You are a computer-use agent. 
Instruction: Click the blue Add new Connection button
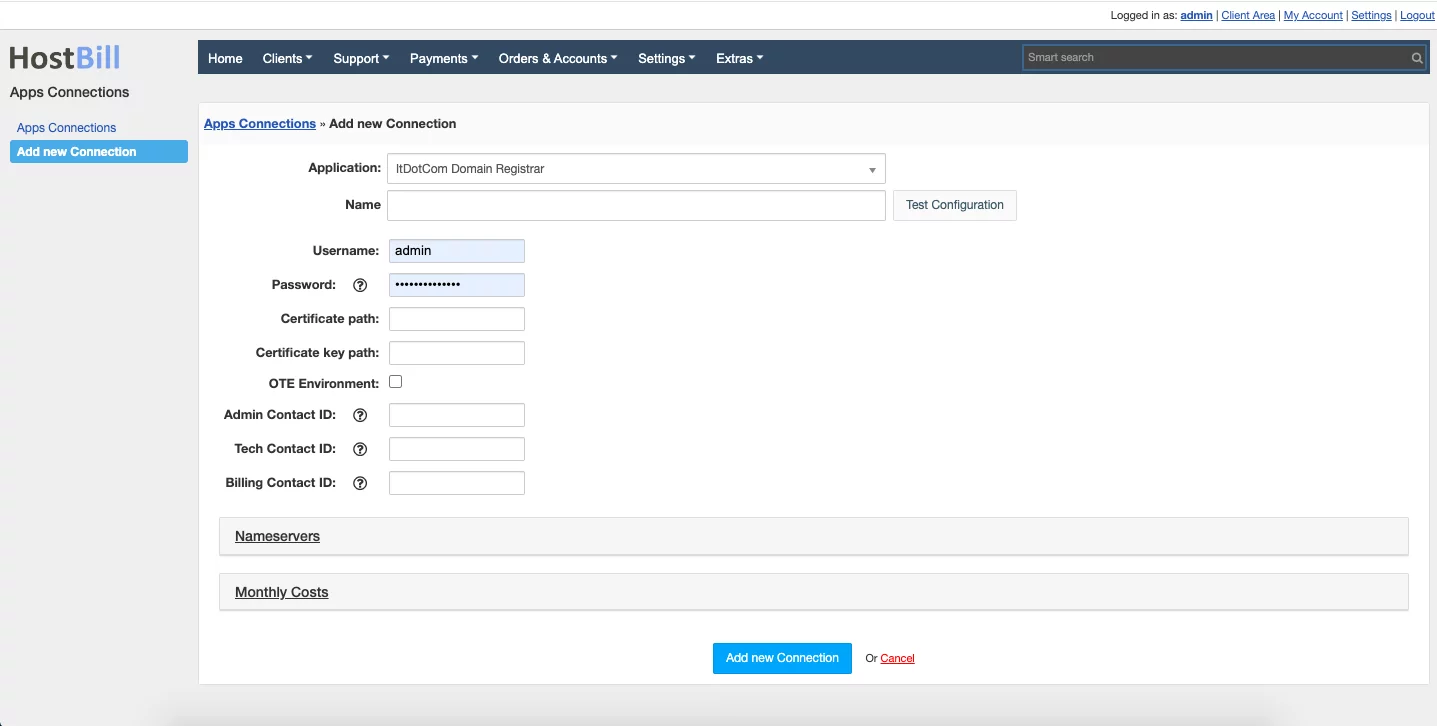pos(782,658)
